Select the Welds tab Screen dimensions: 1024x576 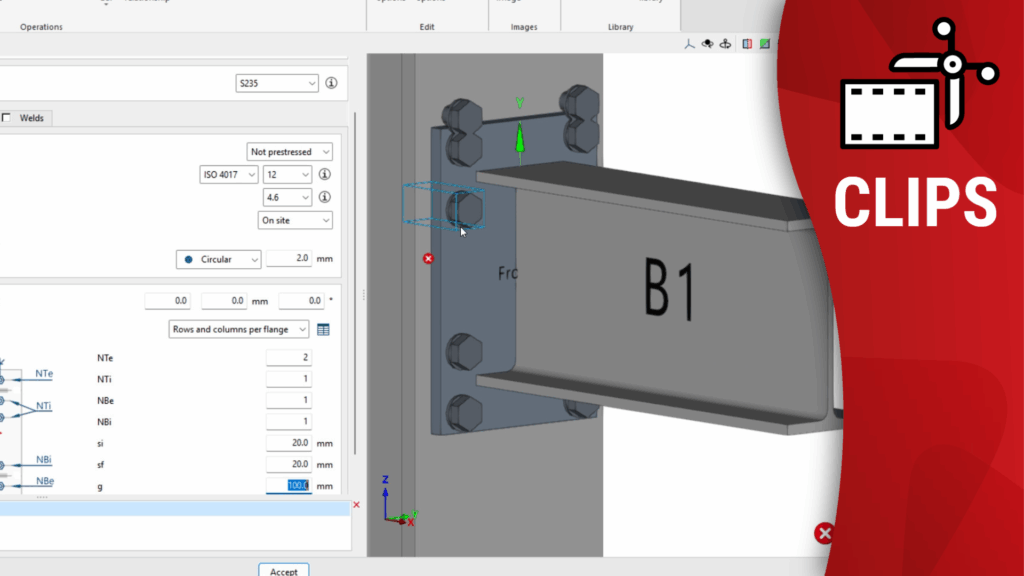(32, 118)
